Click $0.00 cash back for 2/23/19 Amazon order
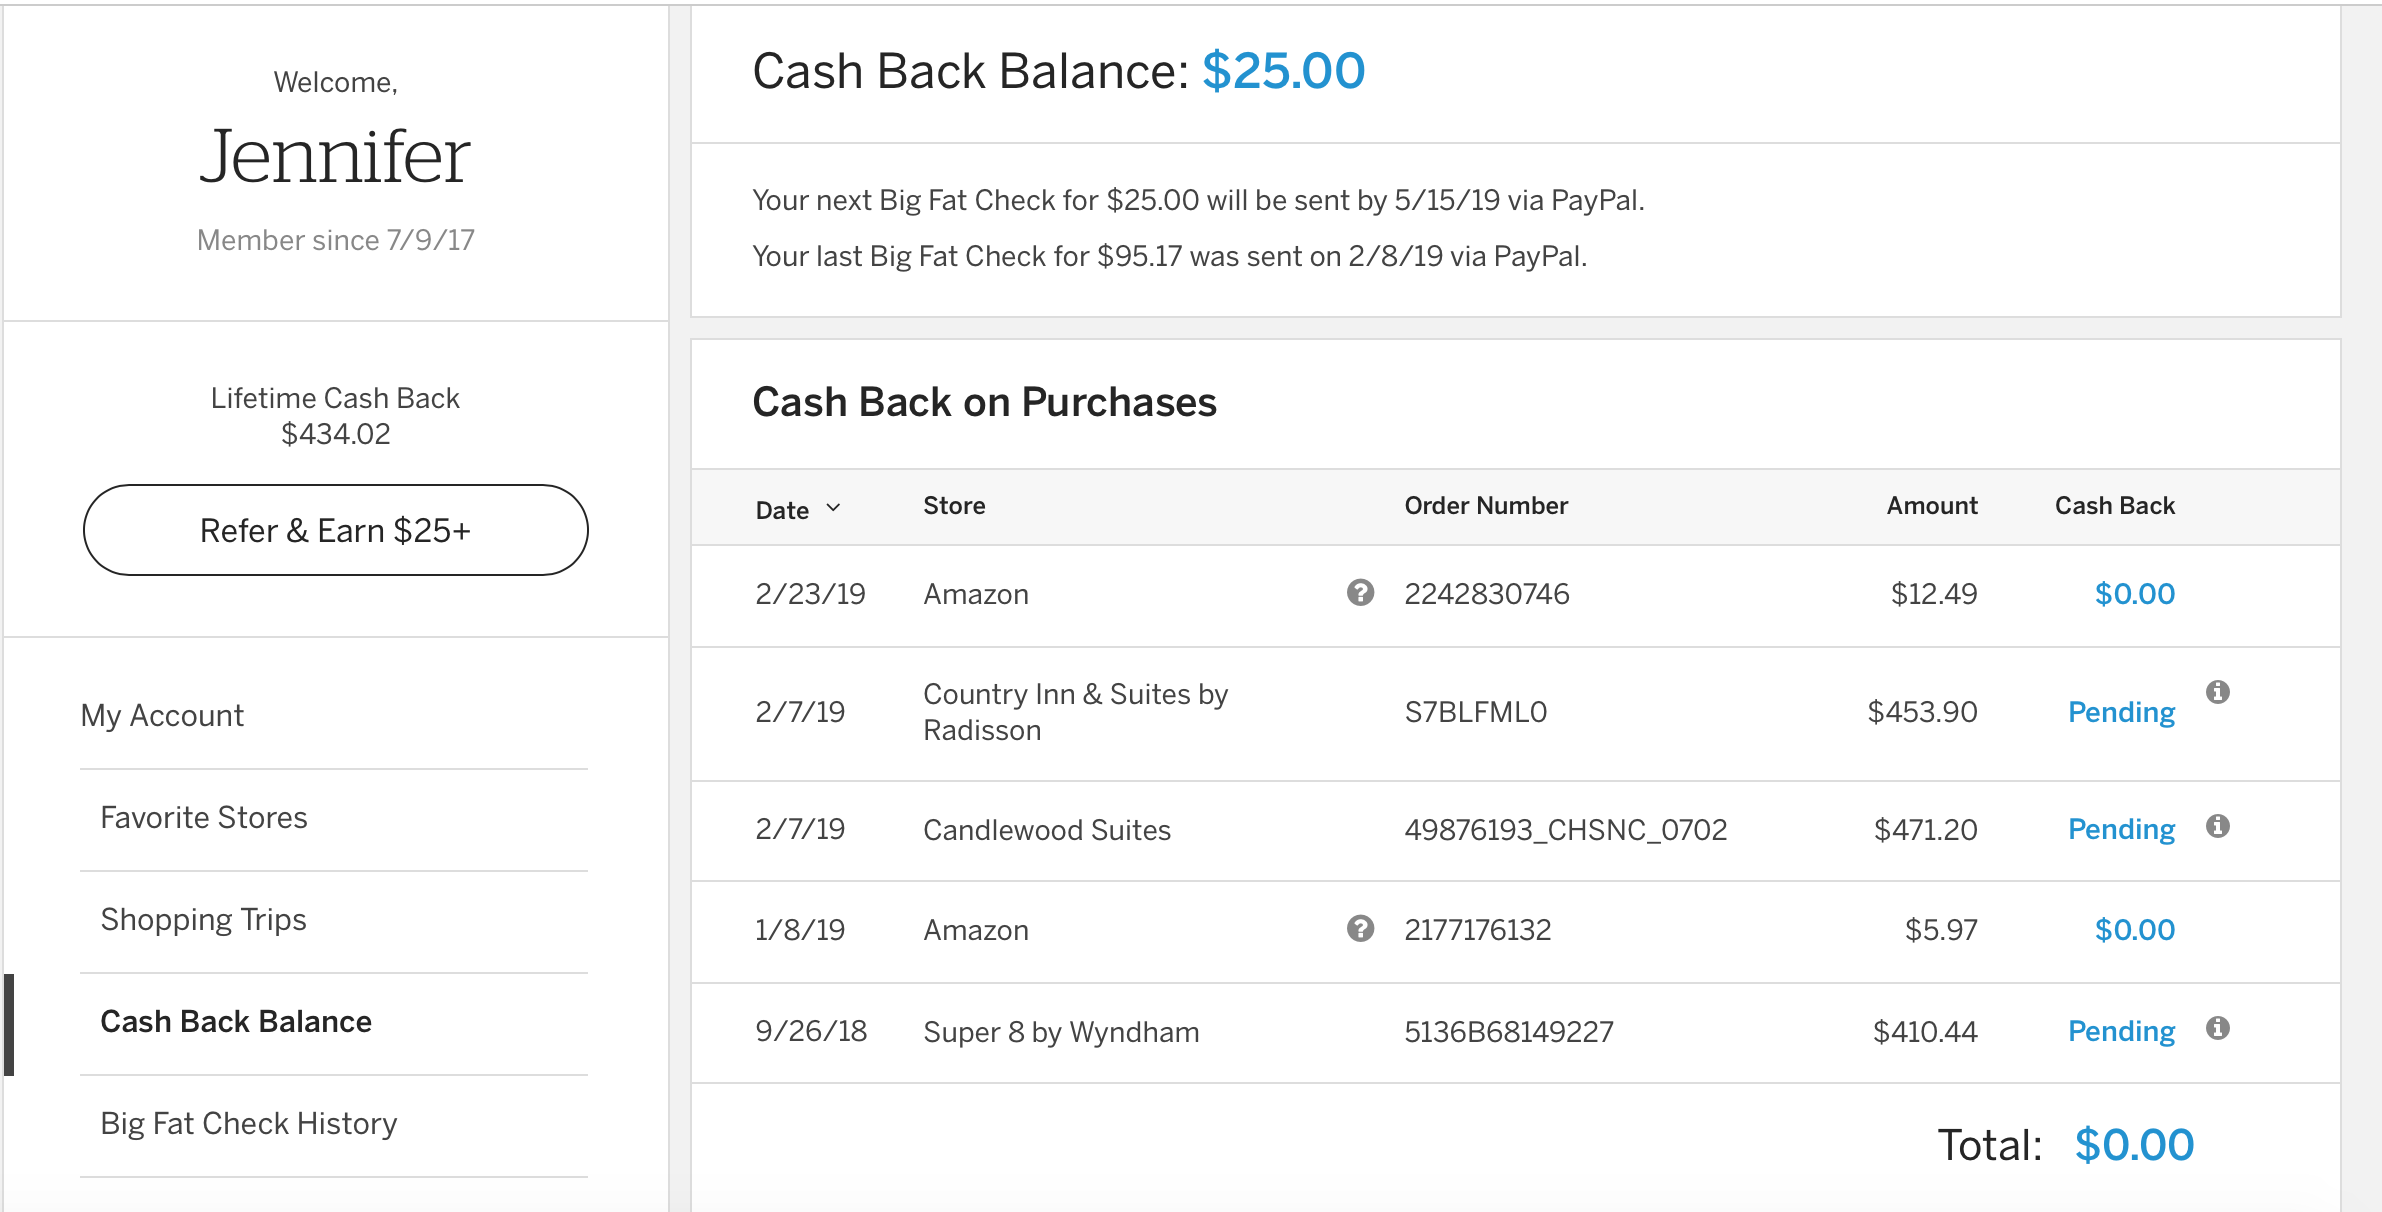This screenshot has height=1212, width=2382. point(2134,594)
